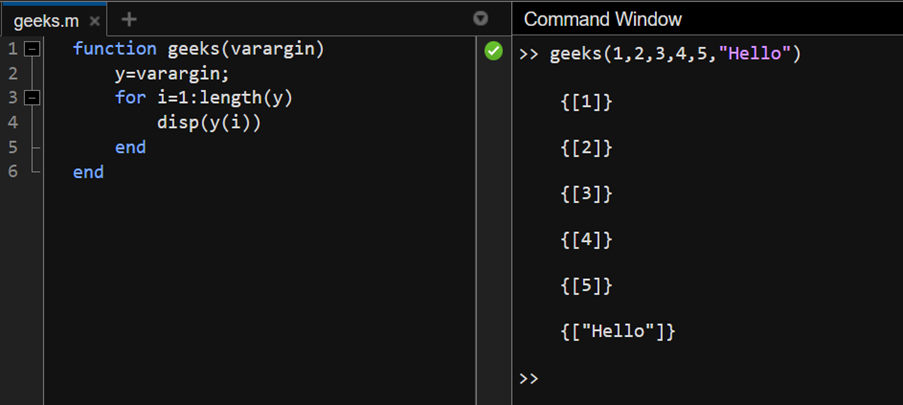Focus the Command Window title bar
The height and width of the screenshot is (405, 903).
point(603,19)
